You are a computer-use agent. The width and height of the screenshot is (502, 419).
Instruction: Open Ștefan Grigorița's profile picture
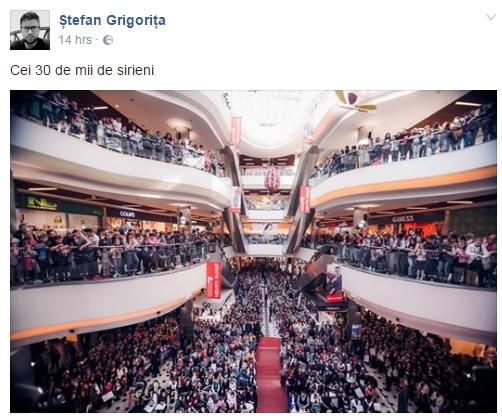tap(30, 30)
